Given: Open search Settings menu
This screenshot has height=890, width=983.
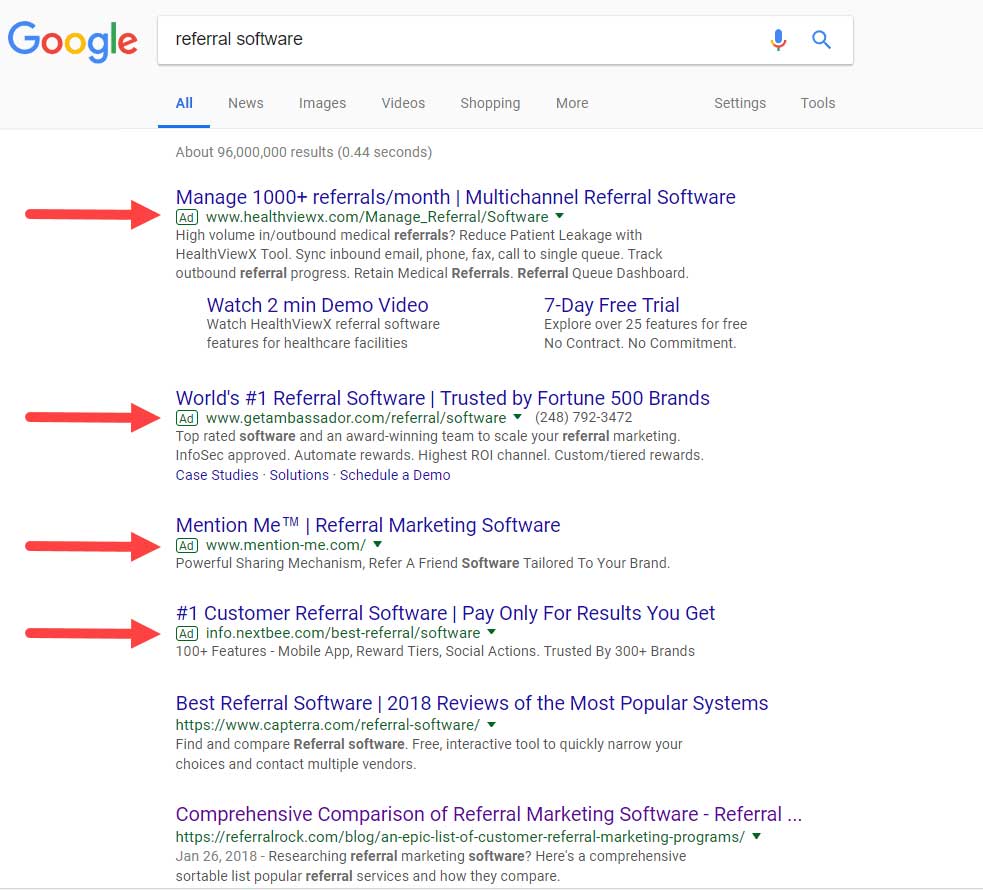Looking at the screenshot, I should point(740,103).
